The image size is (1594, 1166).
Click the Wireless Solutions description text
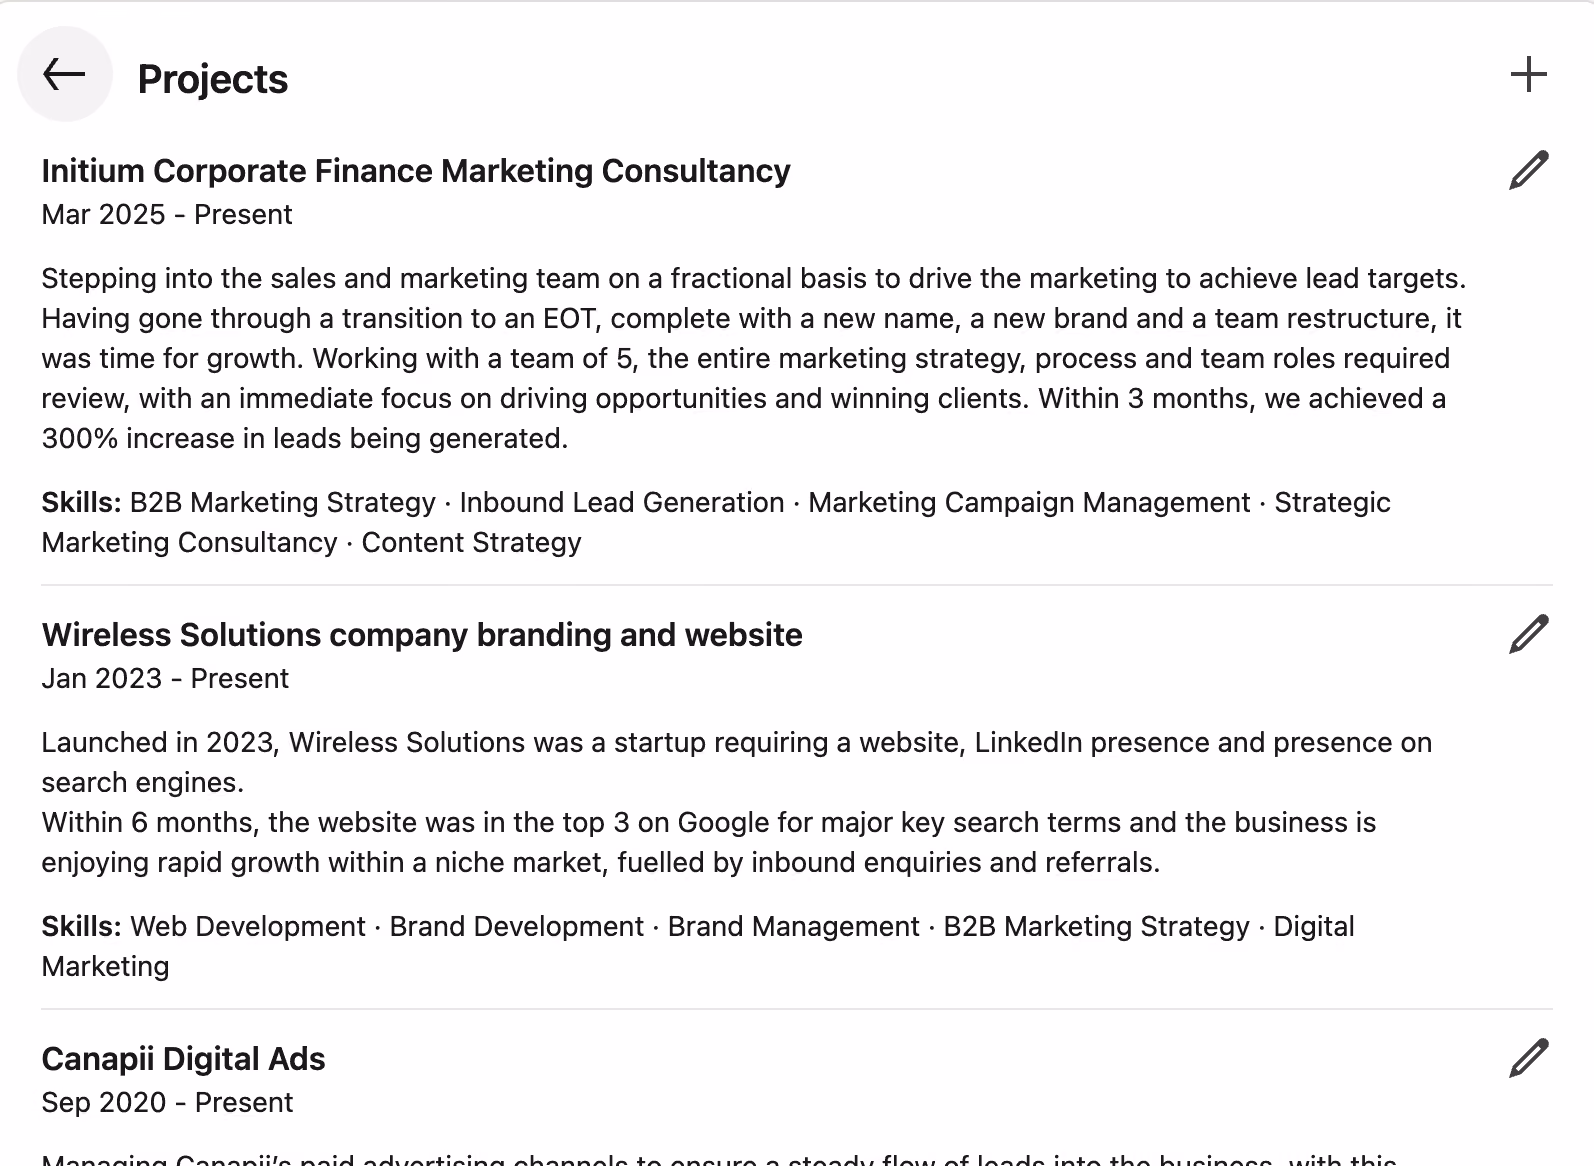(x=736, y=802)
